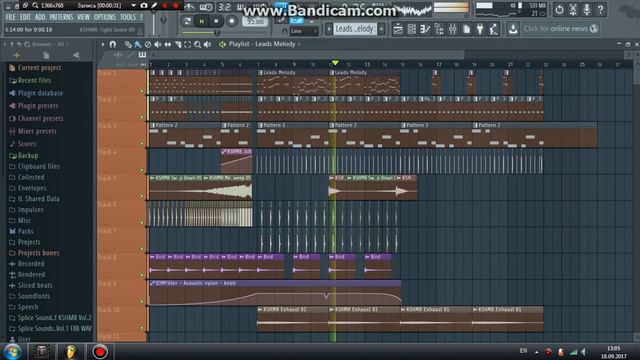Click the tempo display 95.000
This screenshot has width=640, height=360.
tap(255, 21)
